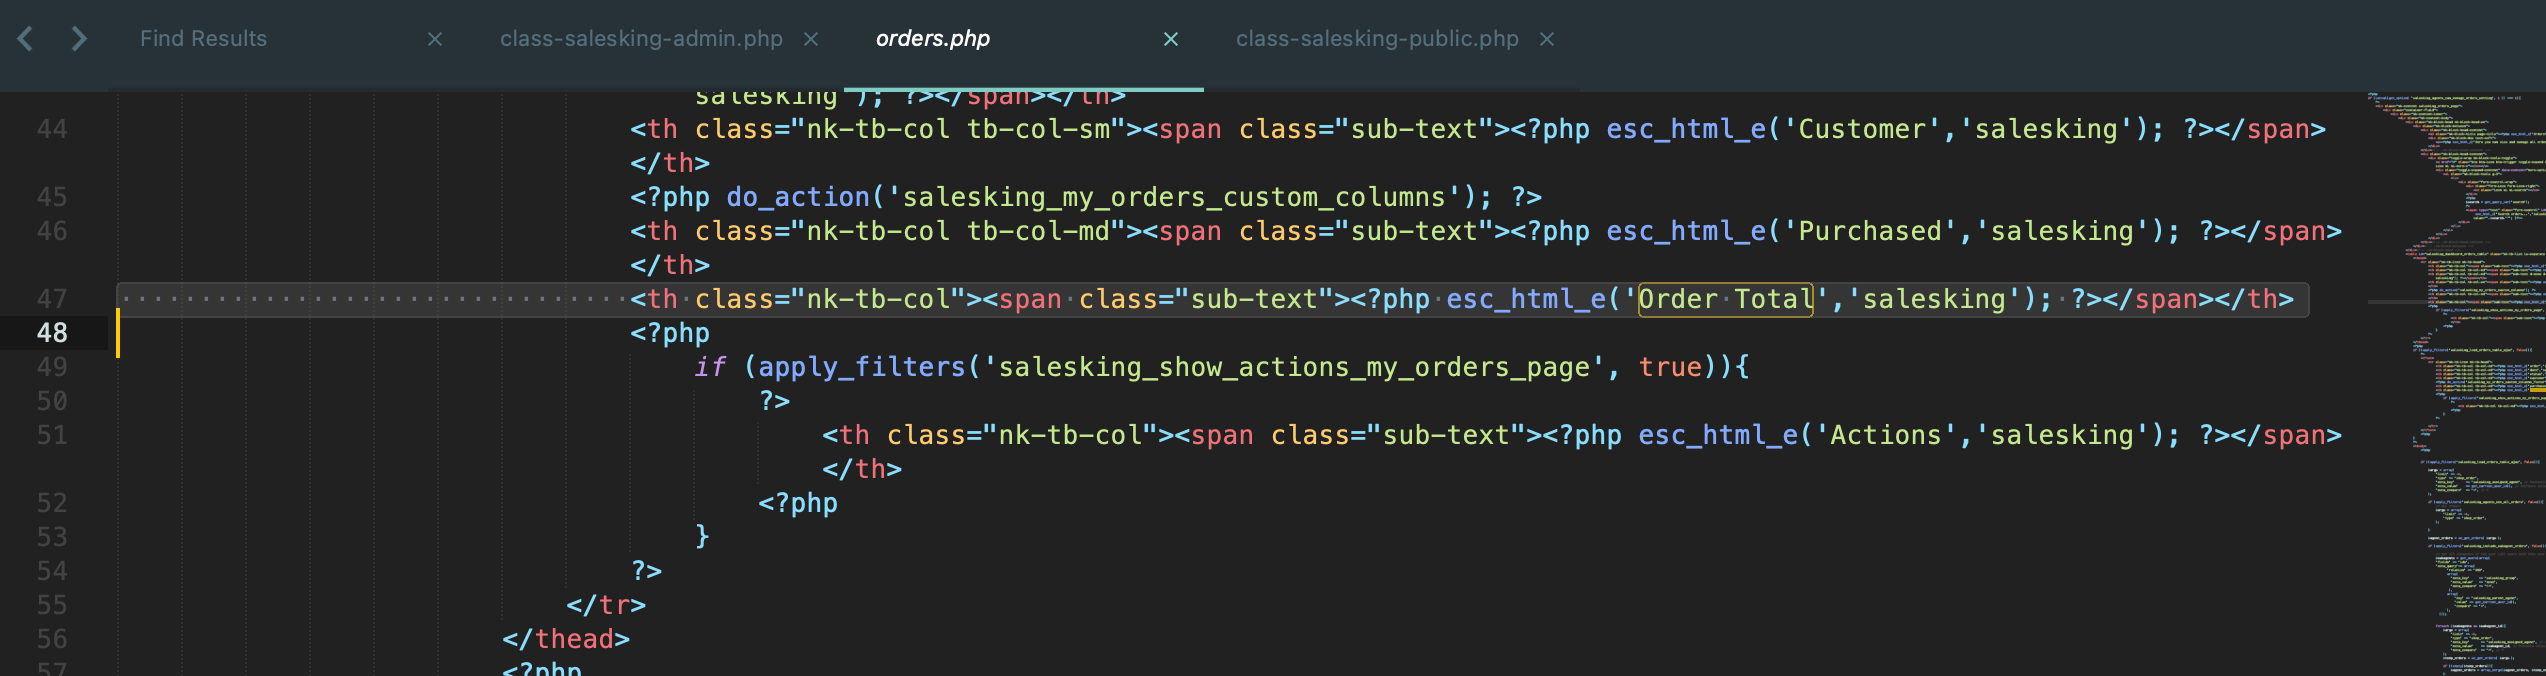
Task: Switch to the Find Results tab
Action: point(203,39)
